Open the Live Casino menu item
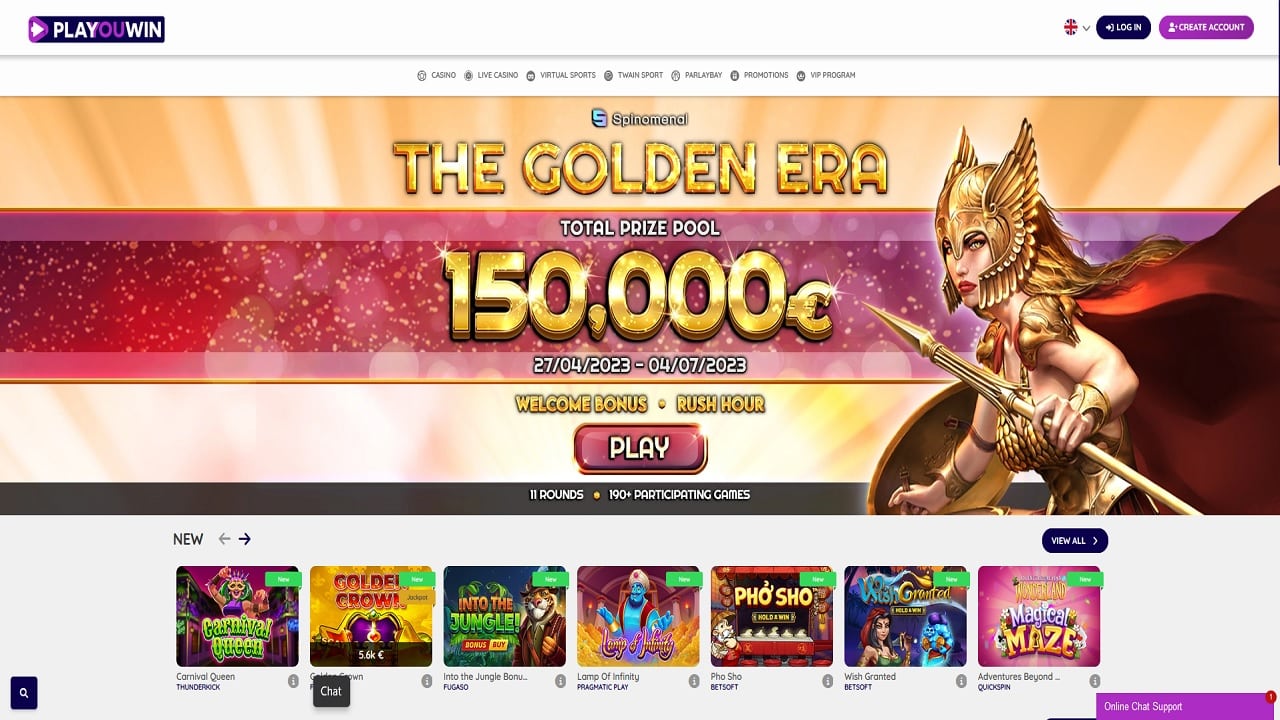1280x720 pixels. 491,75
